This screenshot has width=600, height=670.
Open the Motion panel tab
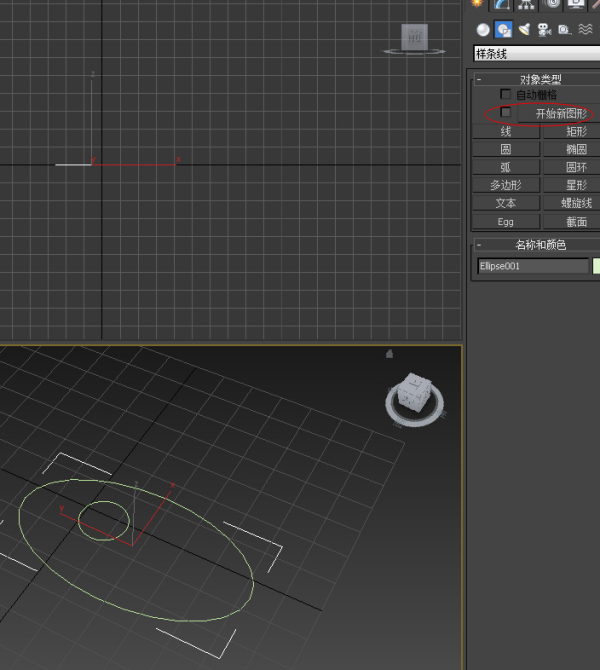point(552,4)
